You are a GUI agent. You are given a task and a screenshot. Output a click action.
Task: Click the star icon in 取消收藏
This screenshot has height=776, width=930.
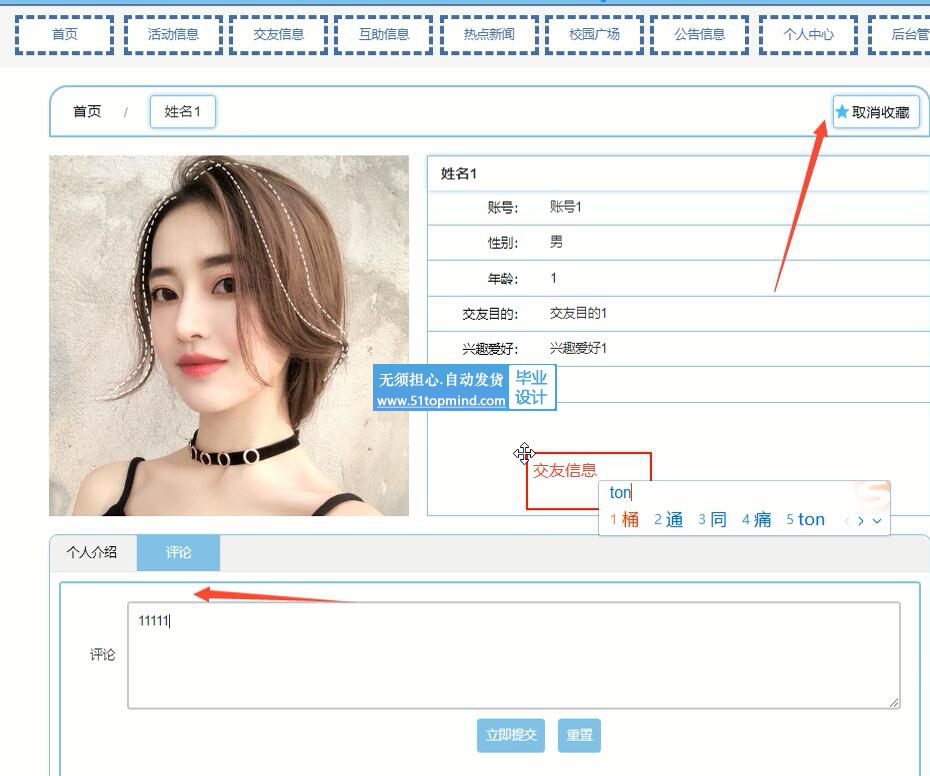click(842, 112)
